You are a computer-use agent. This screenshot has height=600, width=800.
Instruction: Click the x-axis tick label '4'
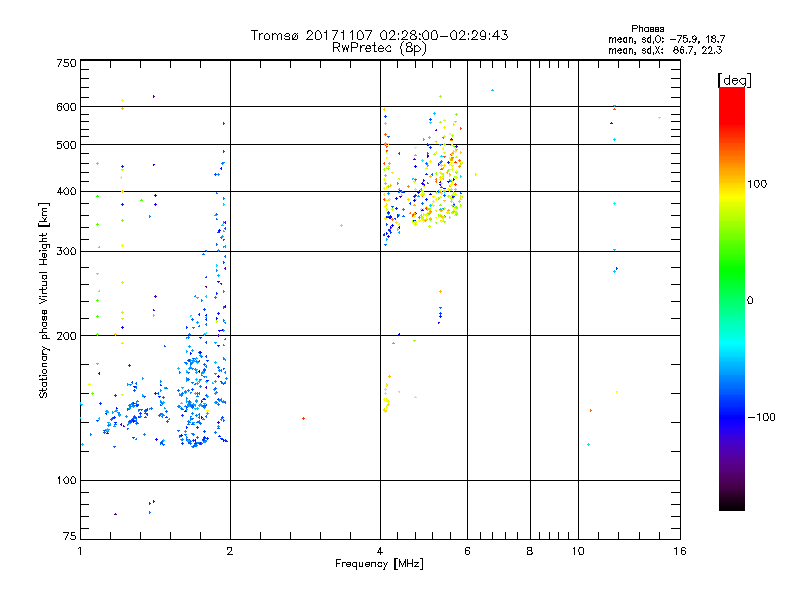click(x=380, y=551)
